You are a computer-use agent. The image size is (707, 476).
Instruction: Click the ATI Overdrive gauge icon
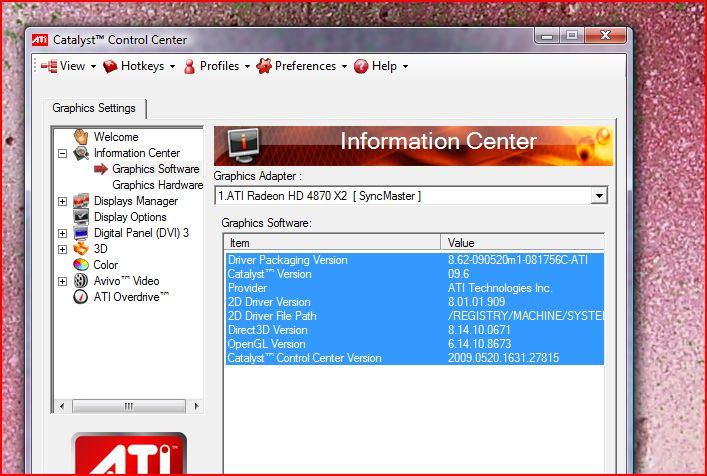tap(81, 297)
